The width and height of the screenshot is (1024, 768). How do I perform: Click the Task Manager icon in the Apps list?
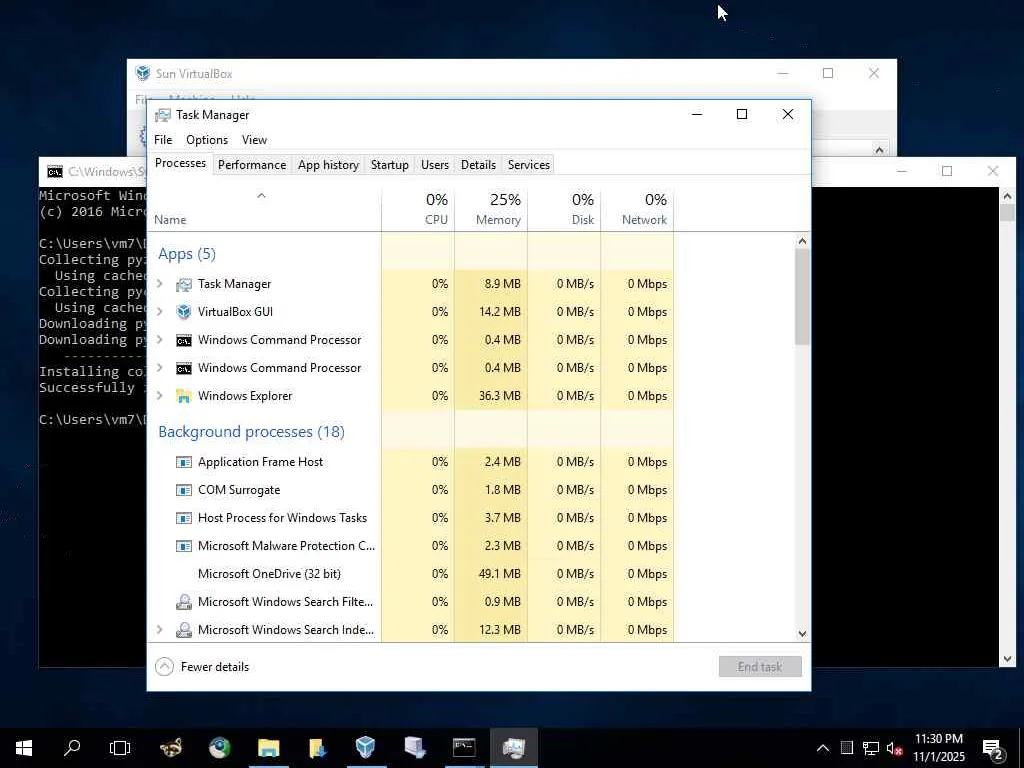pos(184,284)
